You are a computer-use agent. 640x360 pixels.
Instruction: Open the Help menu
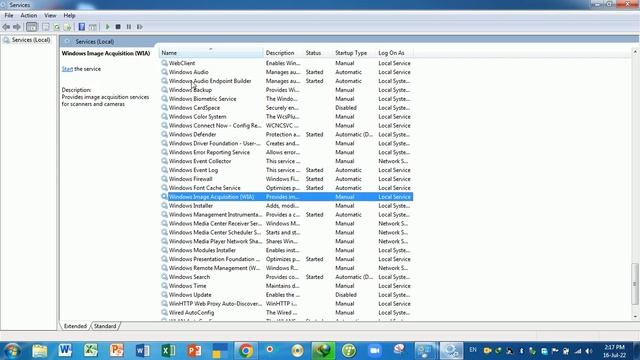(x=69, y=16)
